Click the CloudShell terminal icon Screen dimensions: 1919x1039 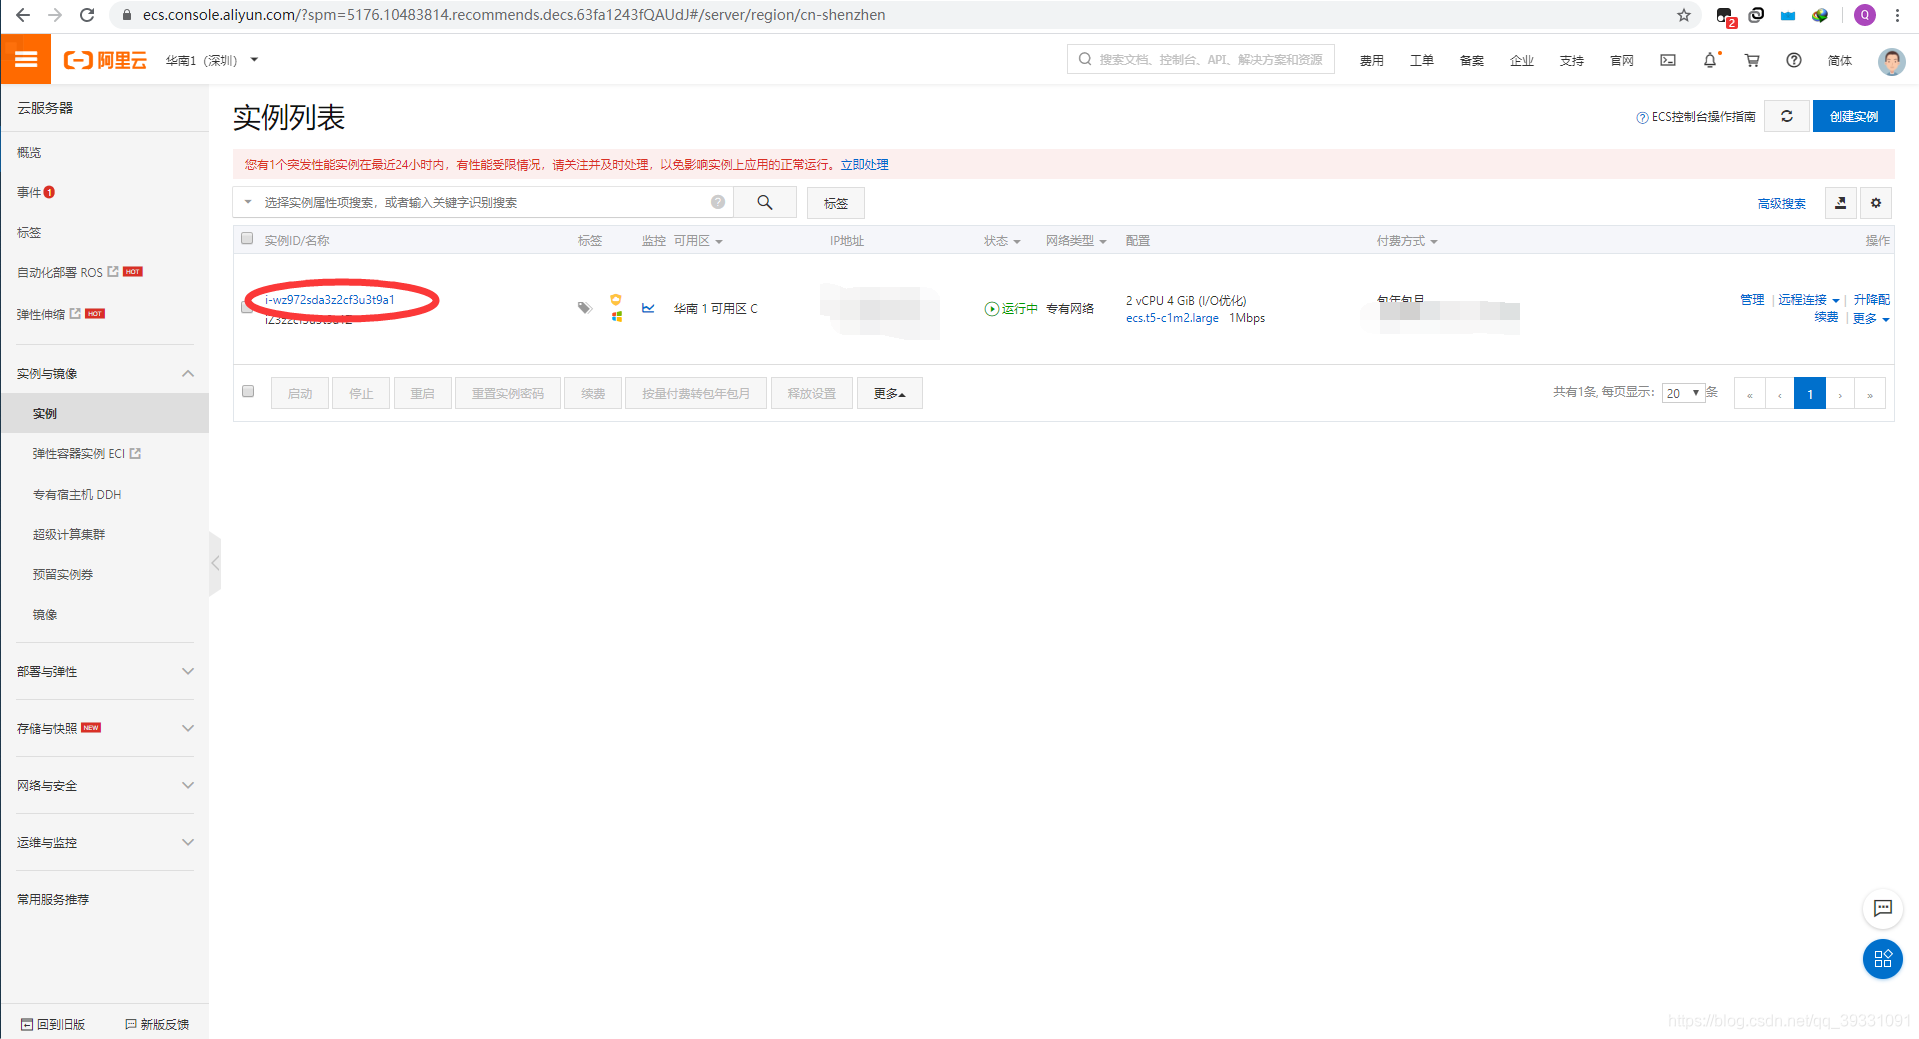(1666, 60)
